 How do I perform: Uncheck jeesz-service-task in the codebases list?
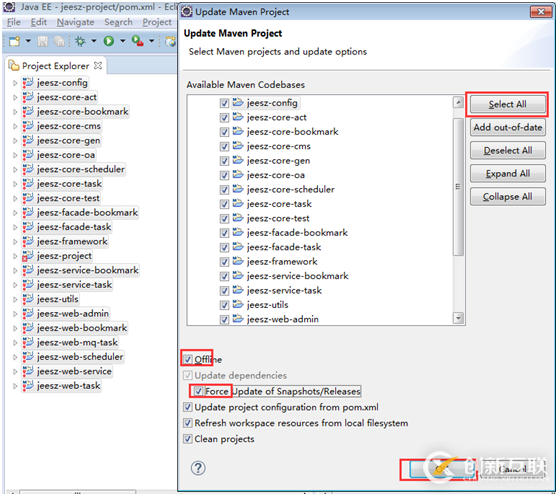[x=224, y=291]
